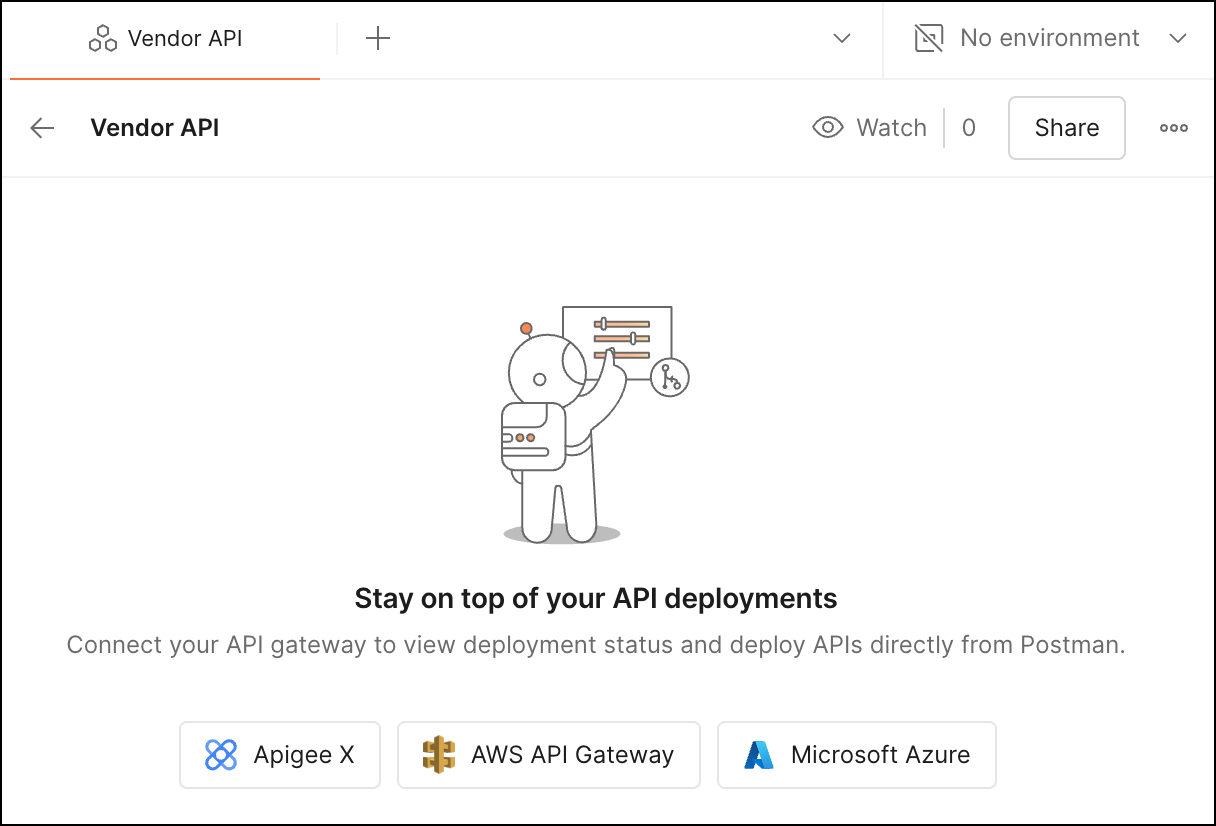Switch to the Vendor API tab label
1216x826 pixels.
coord(185,39)
